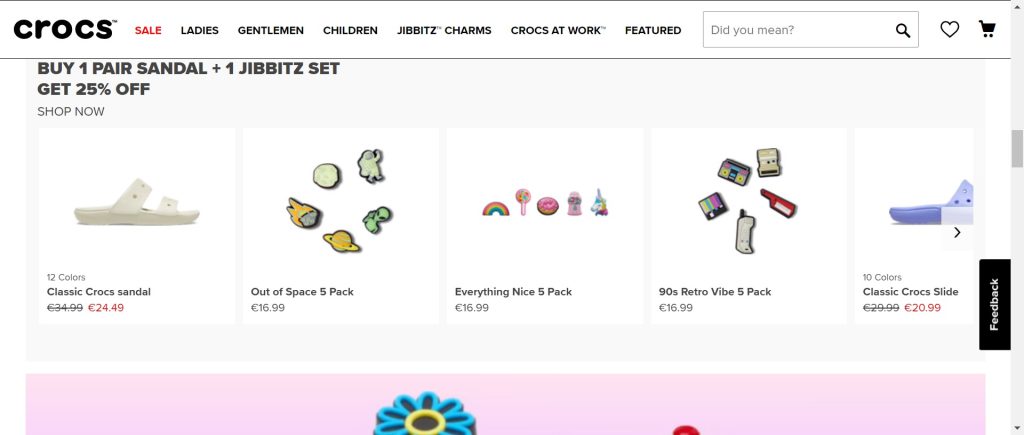
Task: Click the page vertical scrollbar thumb
Action: point(1017,149)
